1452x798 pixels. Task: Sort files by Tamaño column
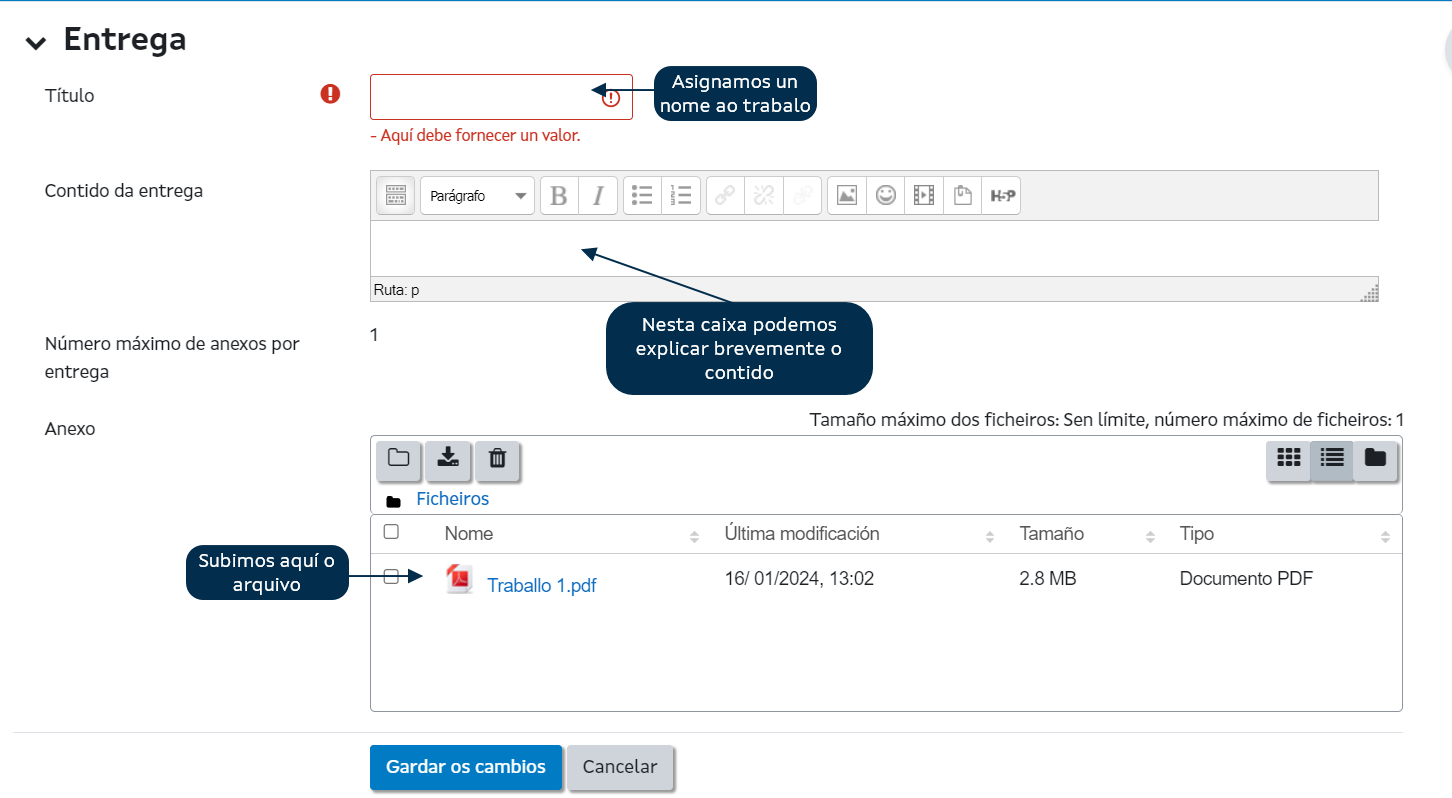(1051, 534)
